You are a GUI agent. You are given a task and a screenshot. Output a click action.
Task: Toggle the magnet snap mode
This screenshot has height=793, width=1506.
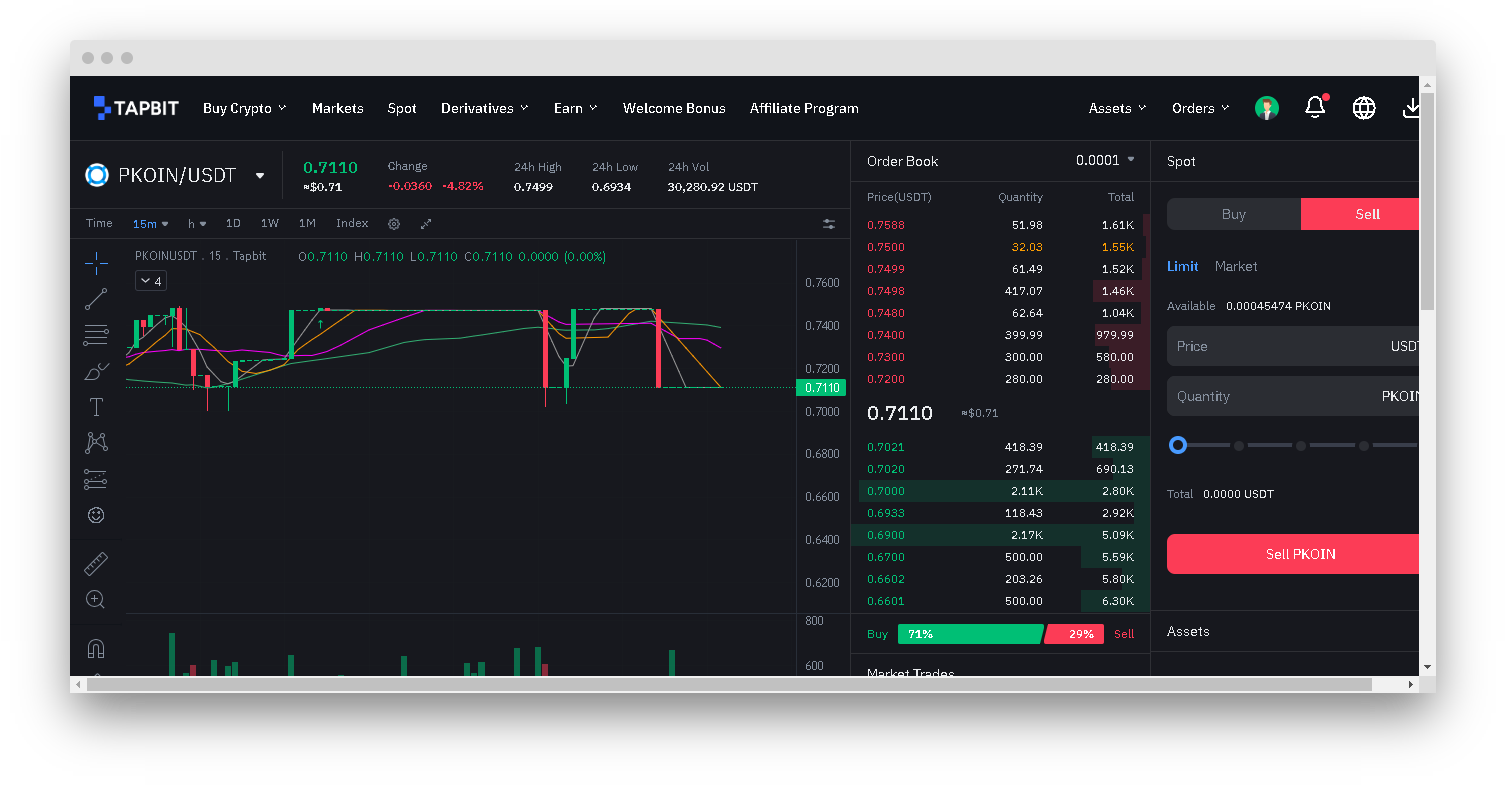pos(96,648)
